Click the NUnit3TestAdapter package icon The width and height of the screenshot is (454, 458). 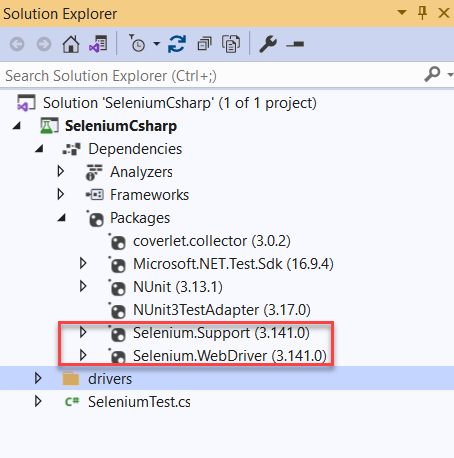point(117,311)
